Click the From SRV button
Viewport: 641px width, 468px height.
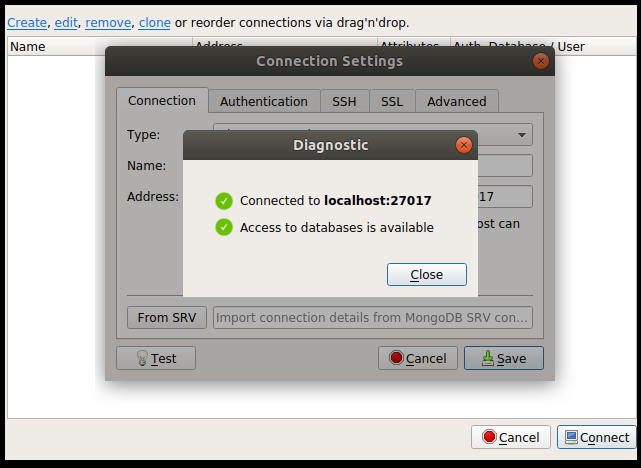[x=167, y=318]
